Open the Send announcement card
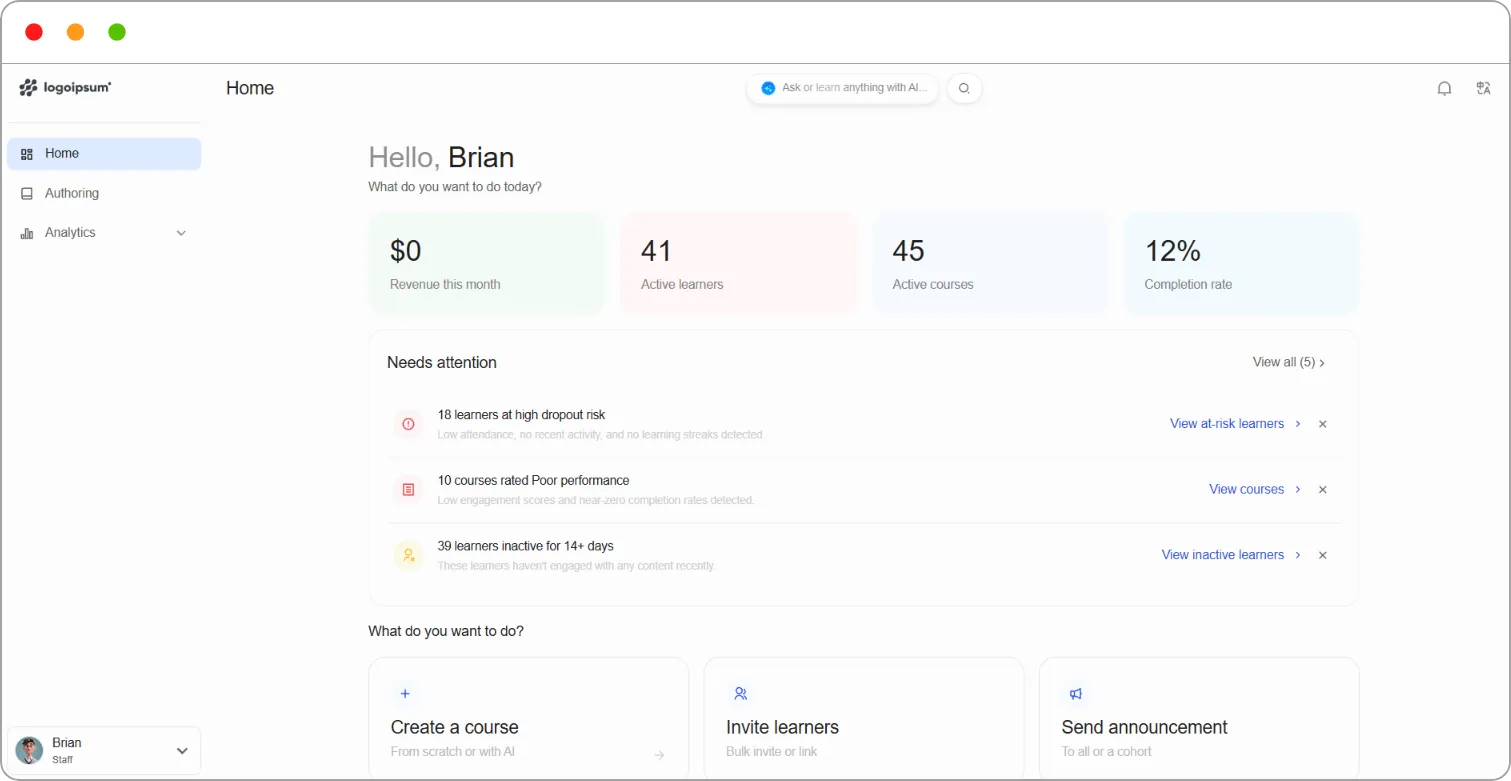 [x=1199, y=718]
